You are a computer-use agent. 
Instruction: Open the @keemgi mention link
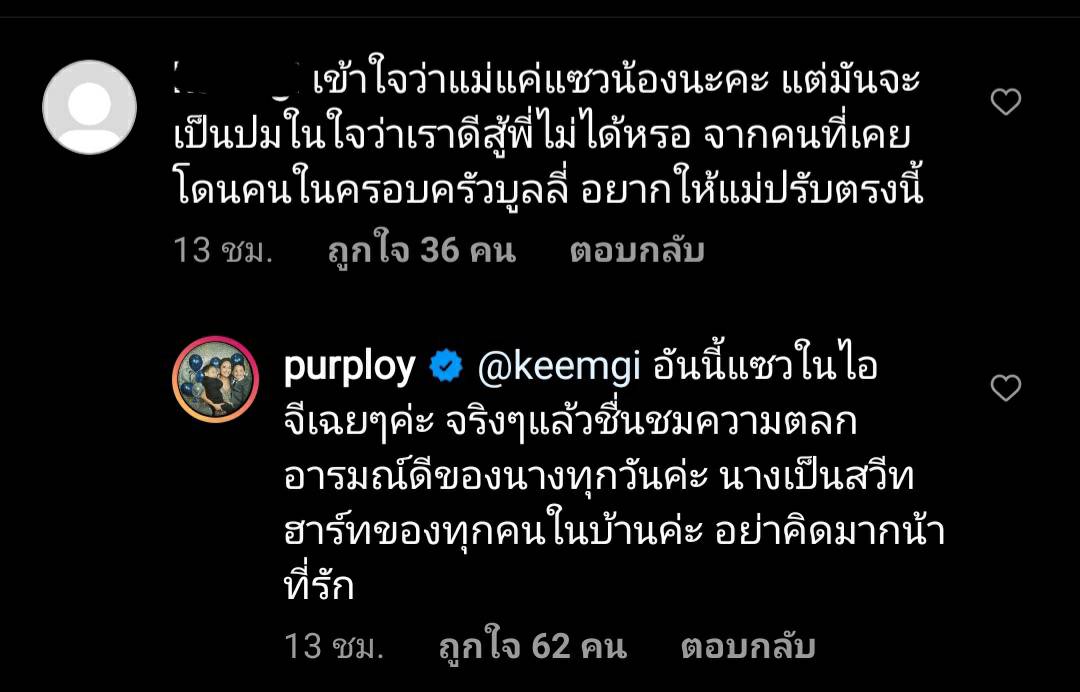[x=559, y=367]
